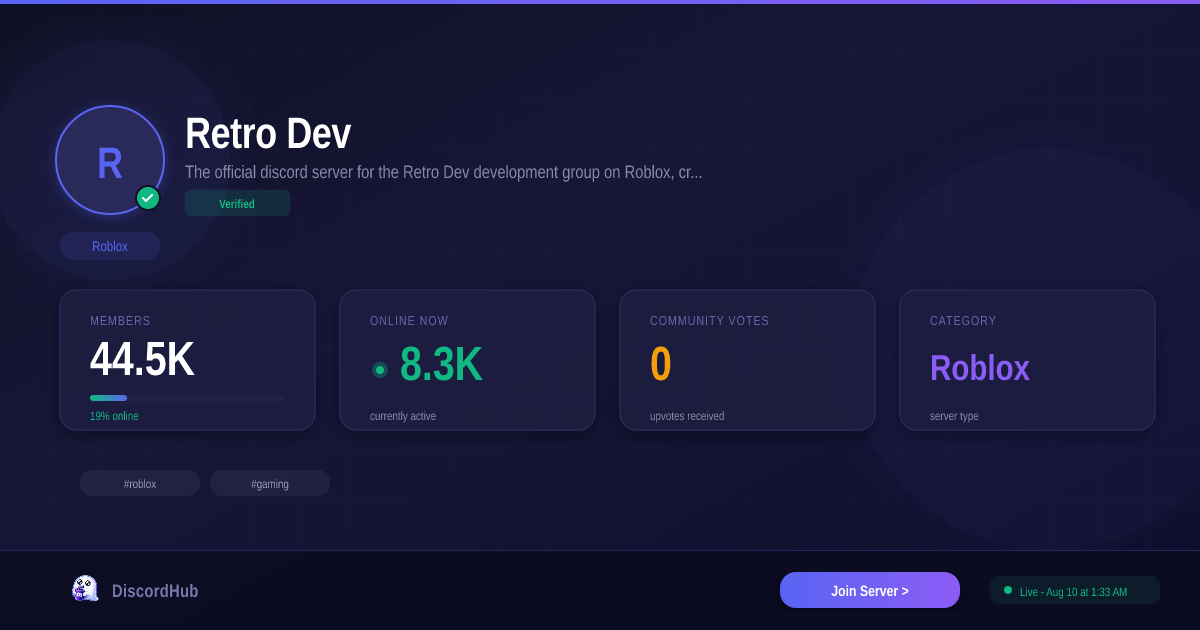Click the COMMUNITY VOTES card heading
The height and width of the screenshot is (630, 1200).
point(710,321)
